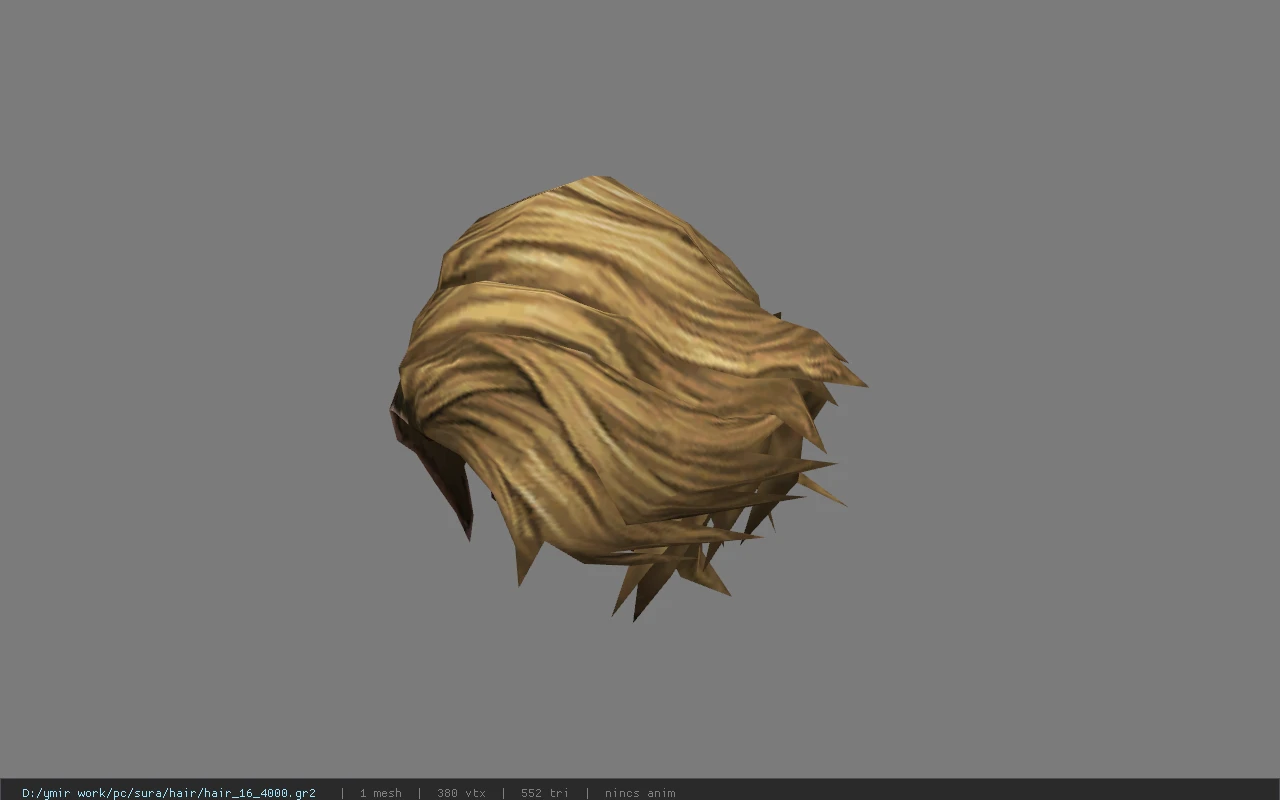Click the file path hair_16_4000.gr2 in status bar
The width and height of the screenshot is (1280, 800).
click(169, 793)
